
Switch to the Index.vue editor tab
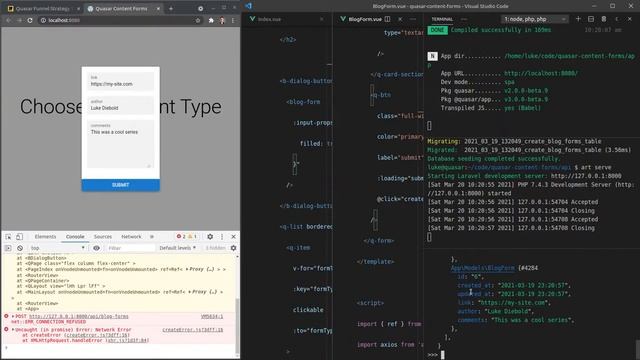(x=269, y=19)
